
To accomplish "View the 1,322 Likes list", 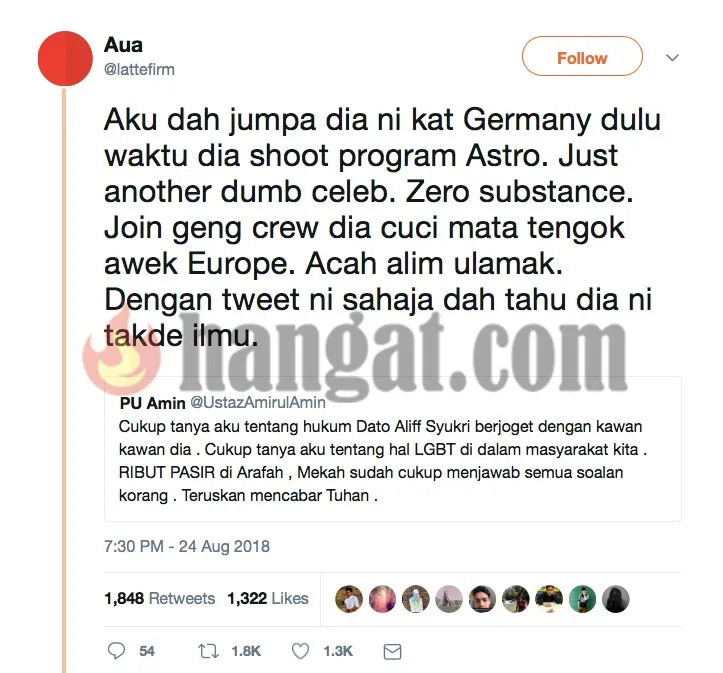I will click(x=268, y=598).
